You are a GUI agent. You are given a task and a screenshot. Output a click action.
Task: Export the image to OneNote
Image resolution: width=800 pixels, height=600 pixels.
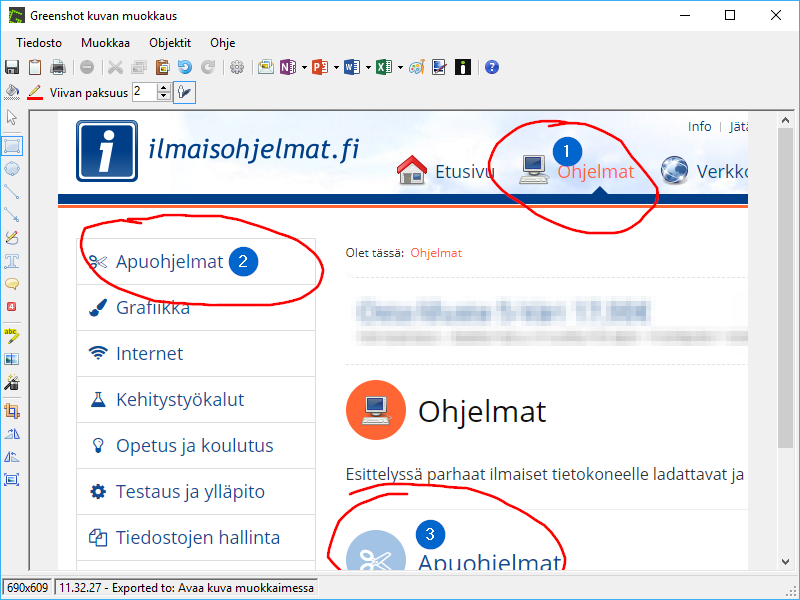(x=288, y=67)
